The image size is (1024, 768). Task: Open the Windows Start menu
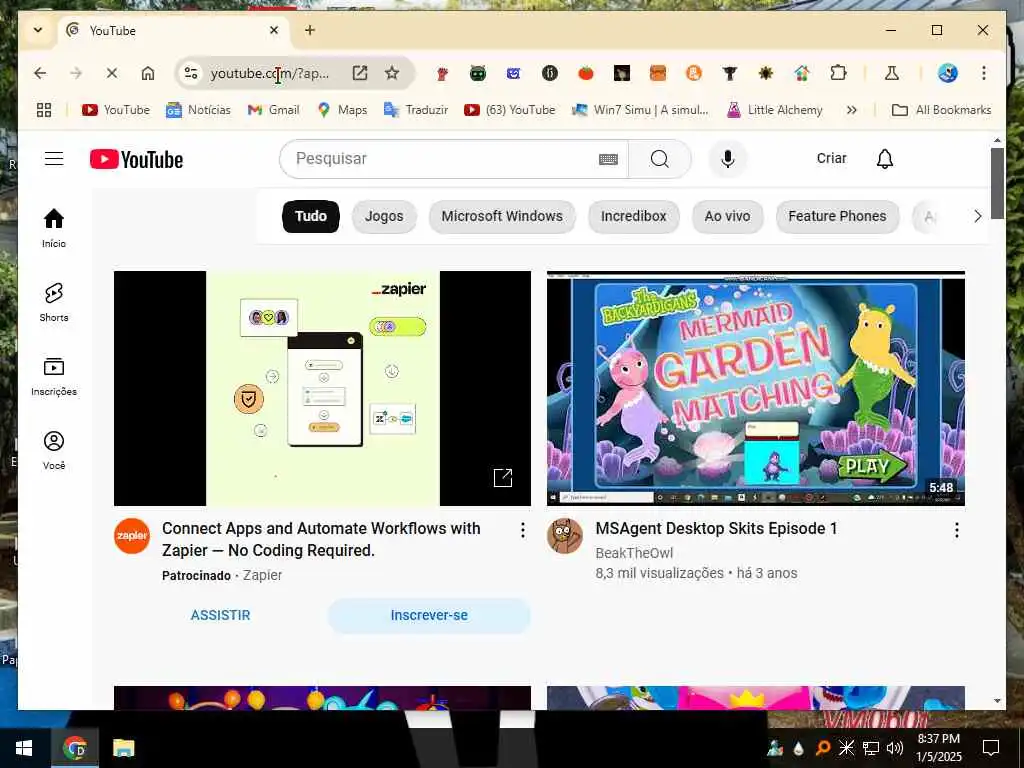point(24,748)
